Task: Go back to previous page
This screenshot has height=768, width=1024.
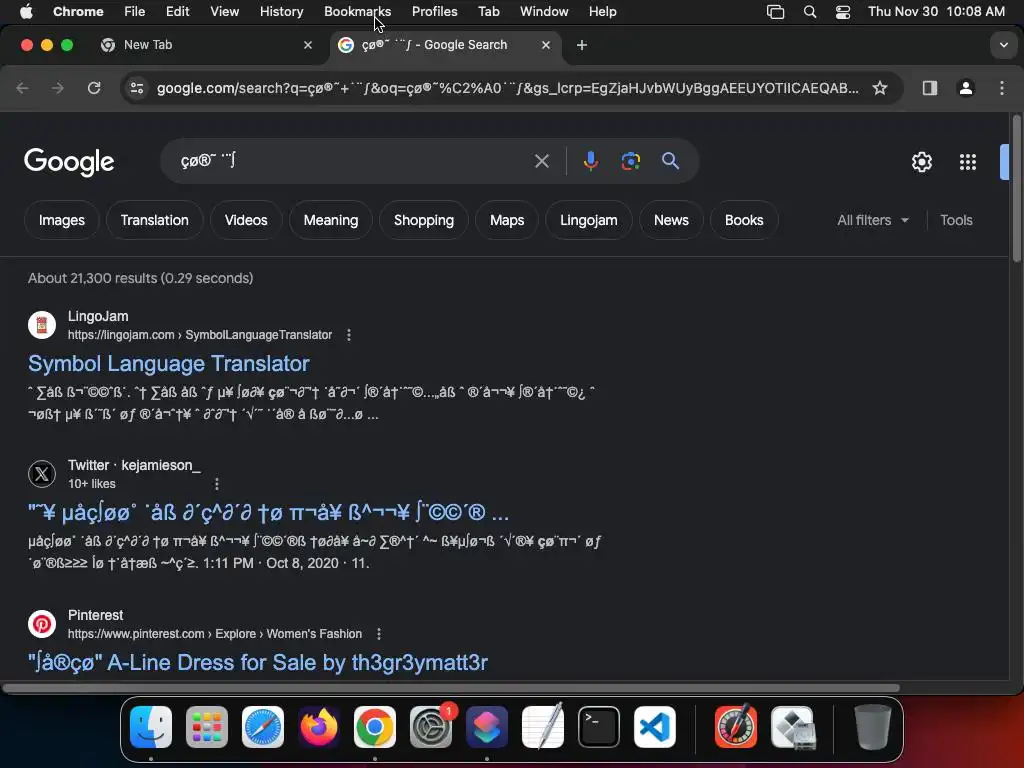Action: pyautogui.click(x=22, y=88)
